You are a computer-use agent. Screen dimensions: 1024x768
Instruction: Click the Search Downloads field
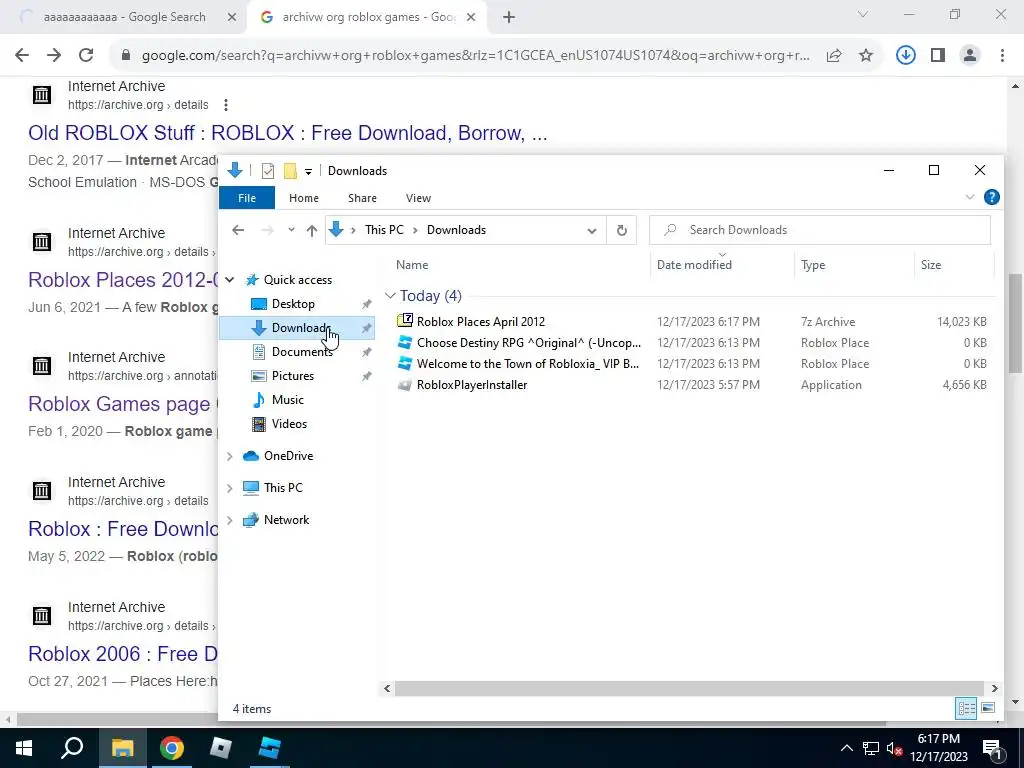tap(820, 230)
